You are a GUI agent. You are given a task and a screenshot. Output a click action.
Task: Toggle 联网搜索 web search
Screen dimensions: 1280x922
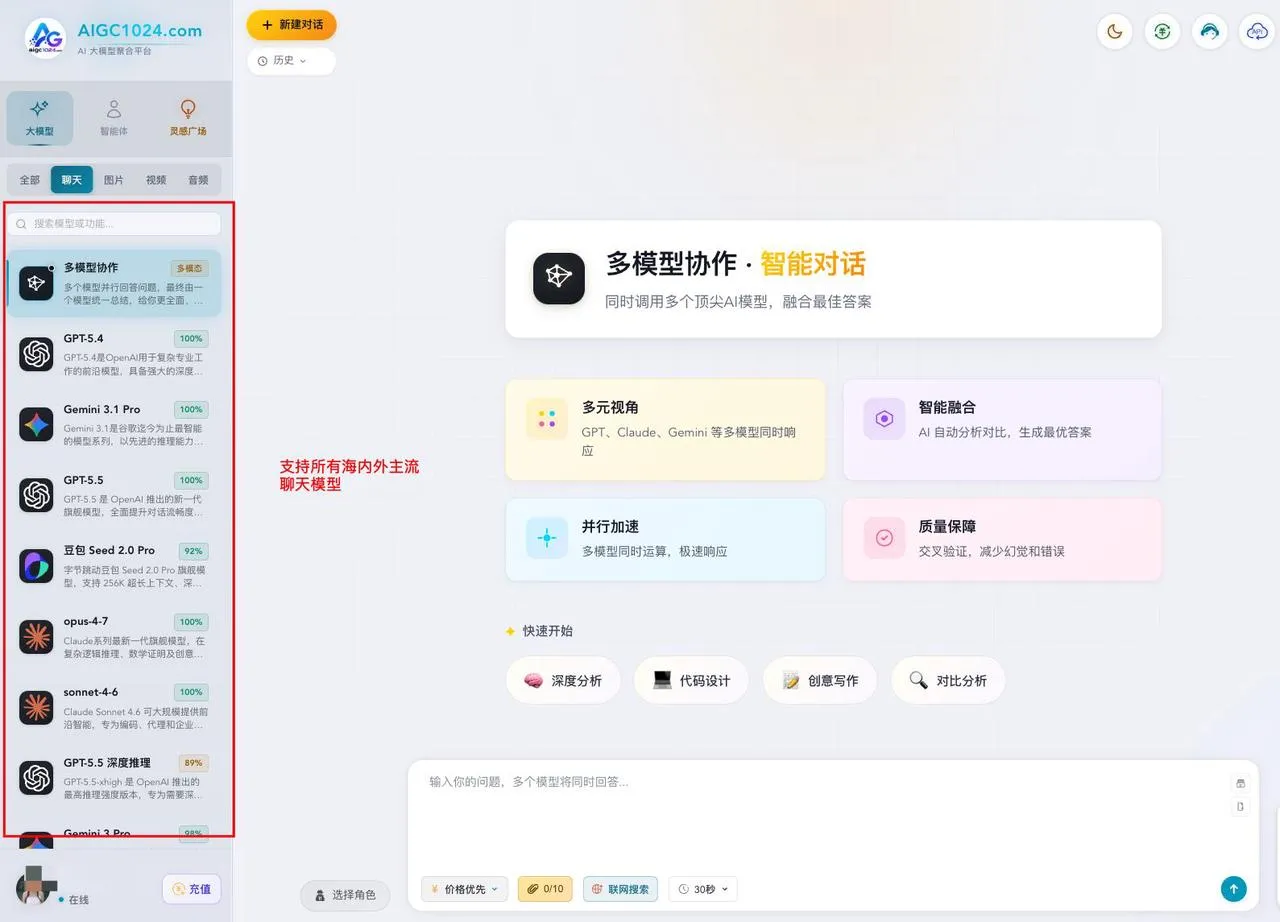(621, 889)
